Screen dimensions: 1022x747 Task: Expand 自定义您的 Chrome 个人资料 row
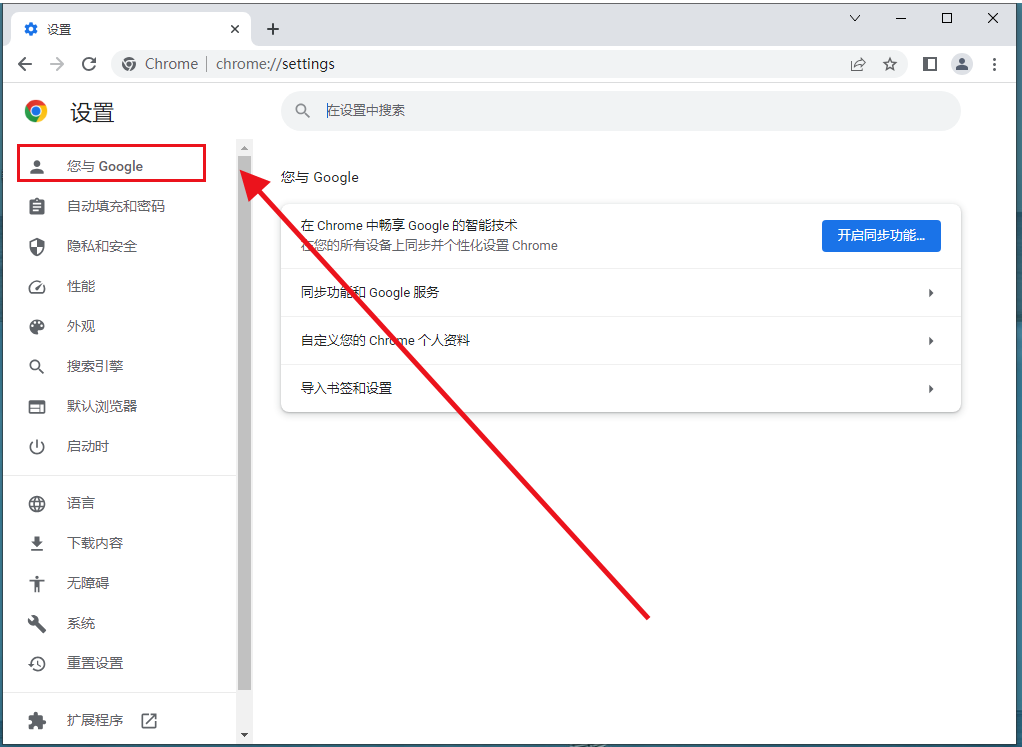620,341
